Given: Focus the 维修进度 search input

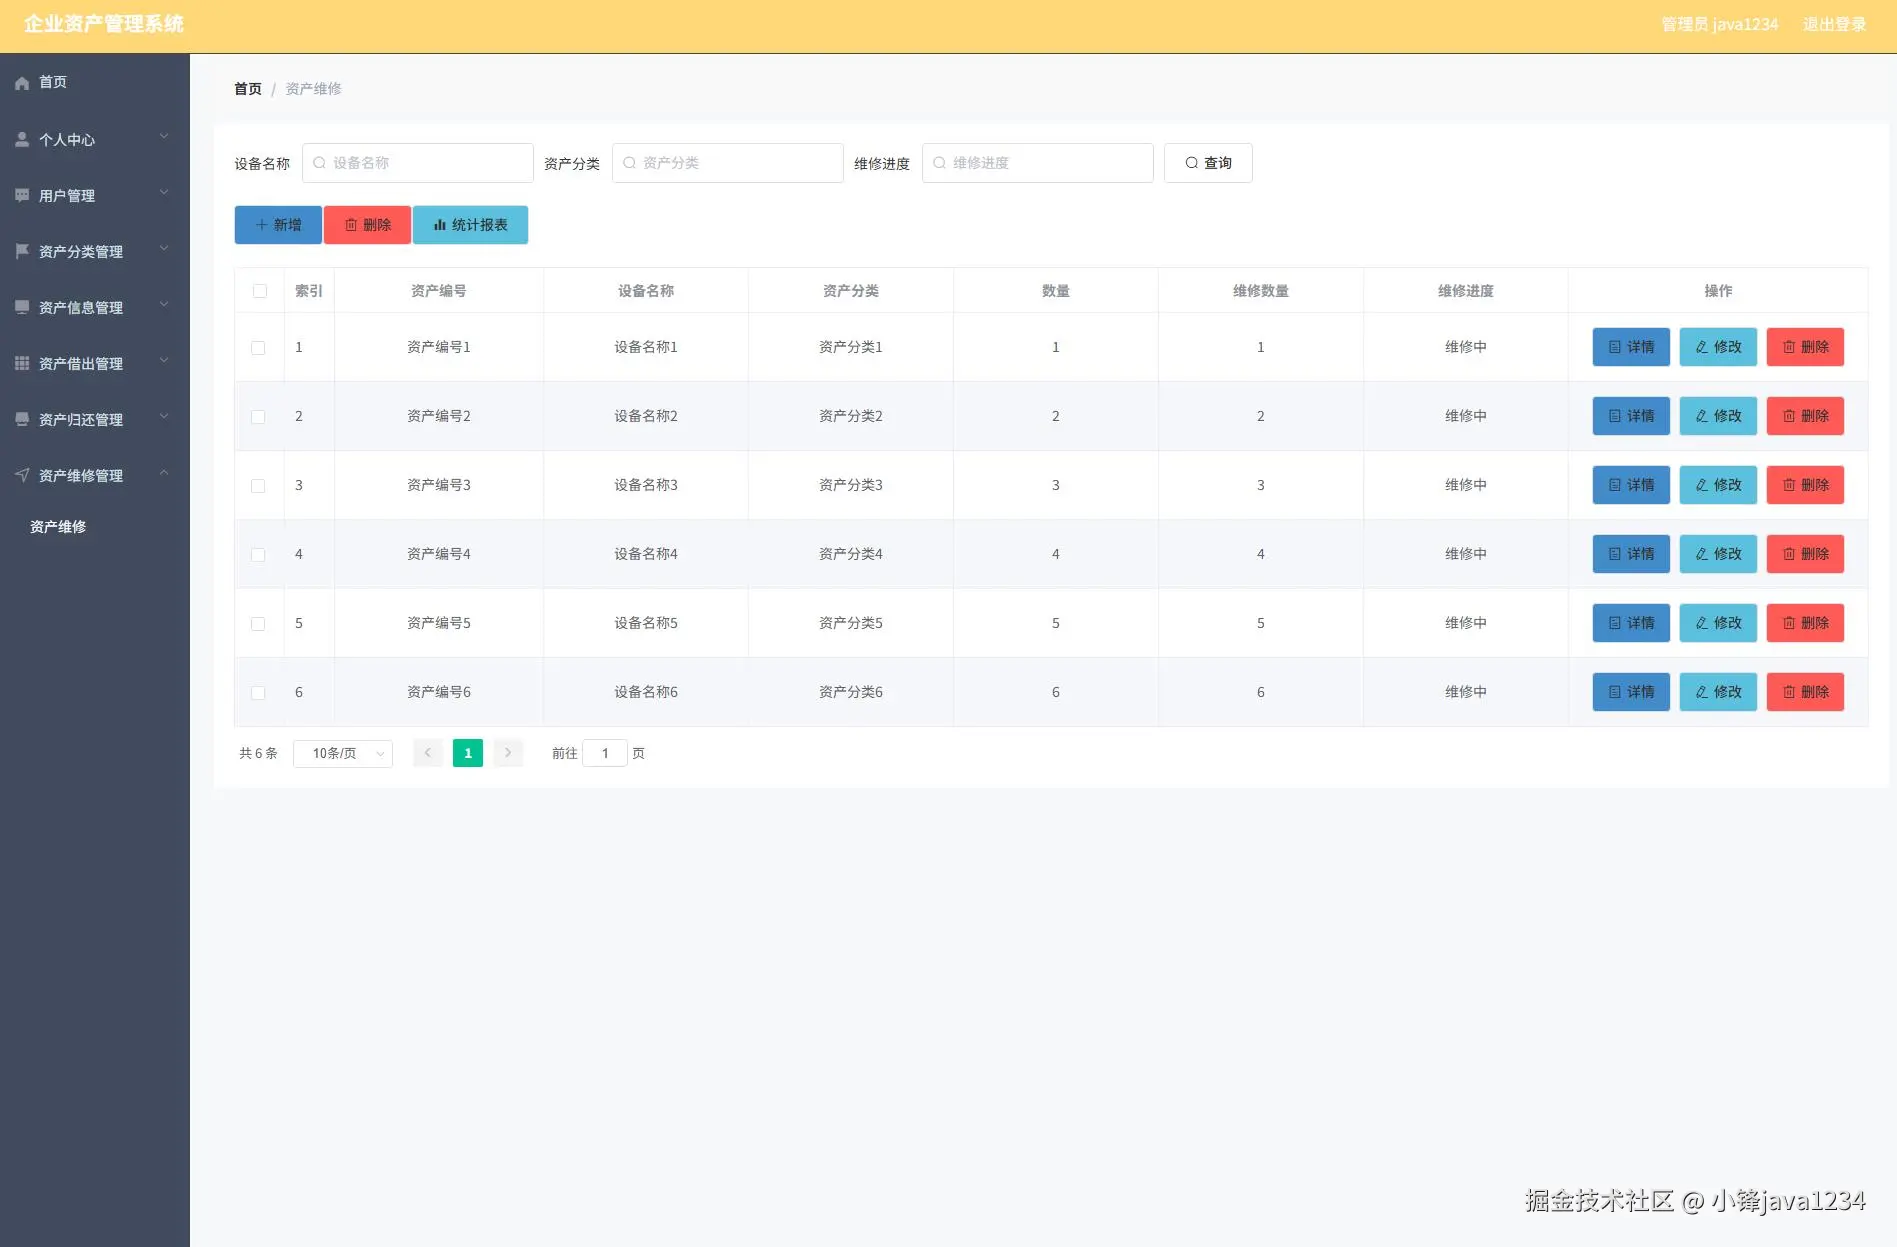Looking at the screenshot, I should 1038,163.
